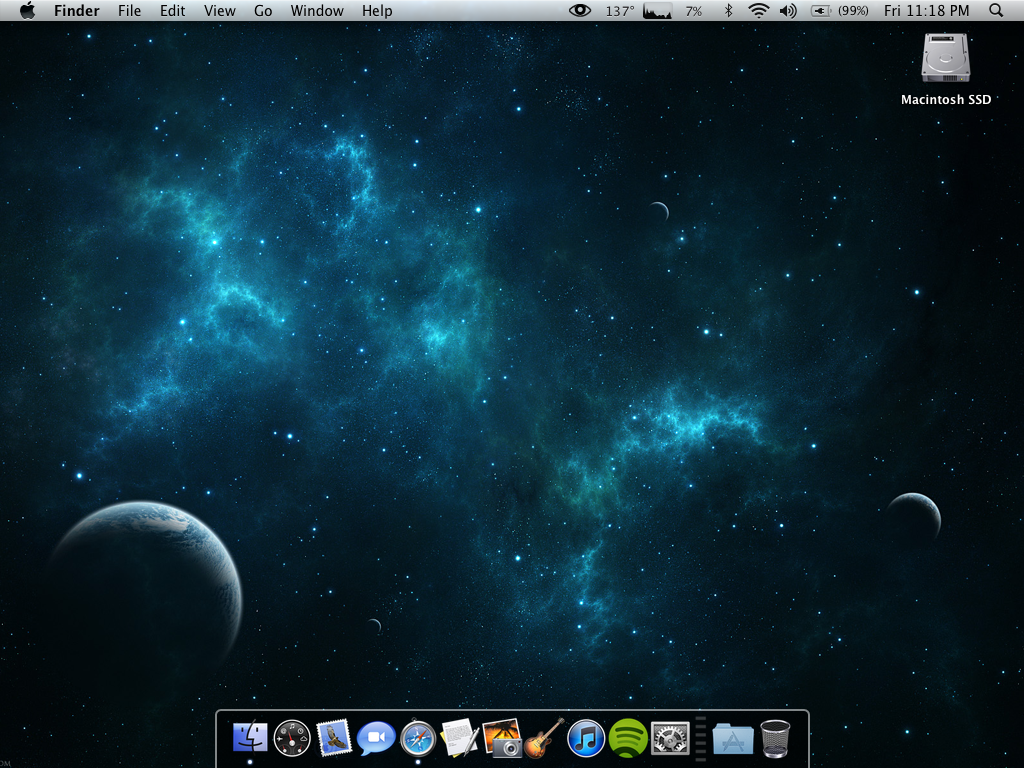Viewport: 1024px width, 768px height.
Task: Open the File menu
Action: pos(129,10)
